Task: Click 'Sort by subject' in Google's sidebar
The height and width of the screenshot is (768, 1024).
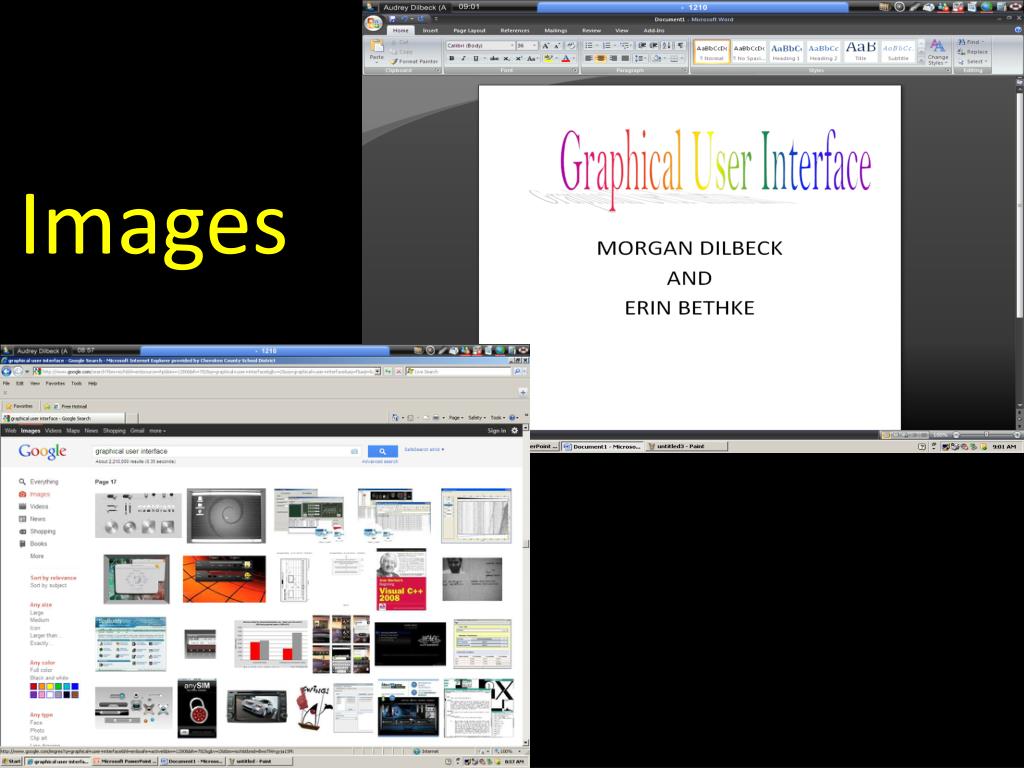Action: tap(48, 586)
